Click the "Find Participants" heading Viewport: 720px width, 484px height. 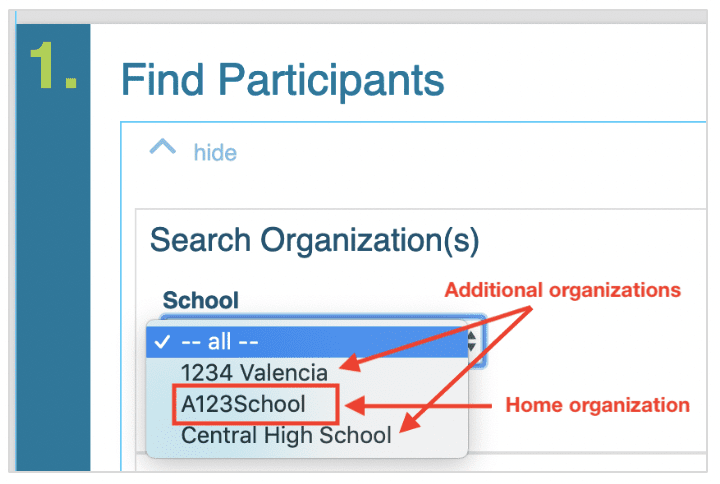tap(283, 80)
